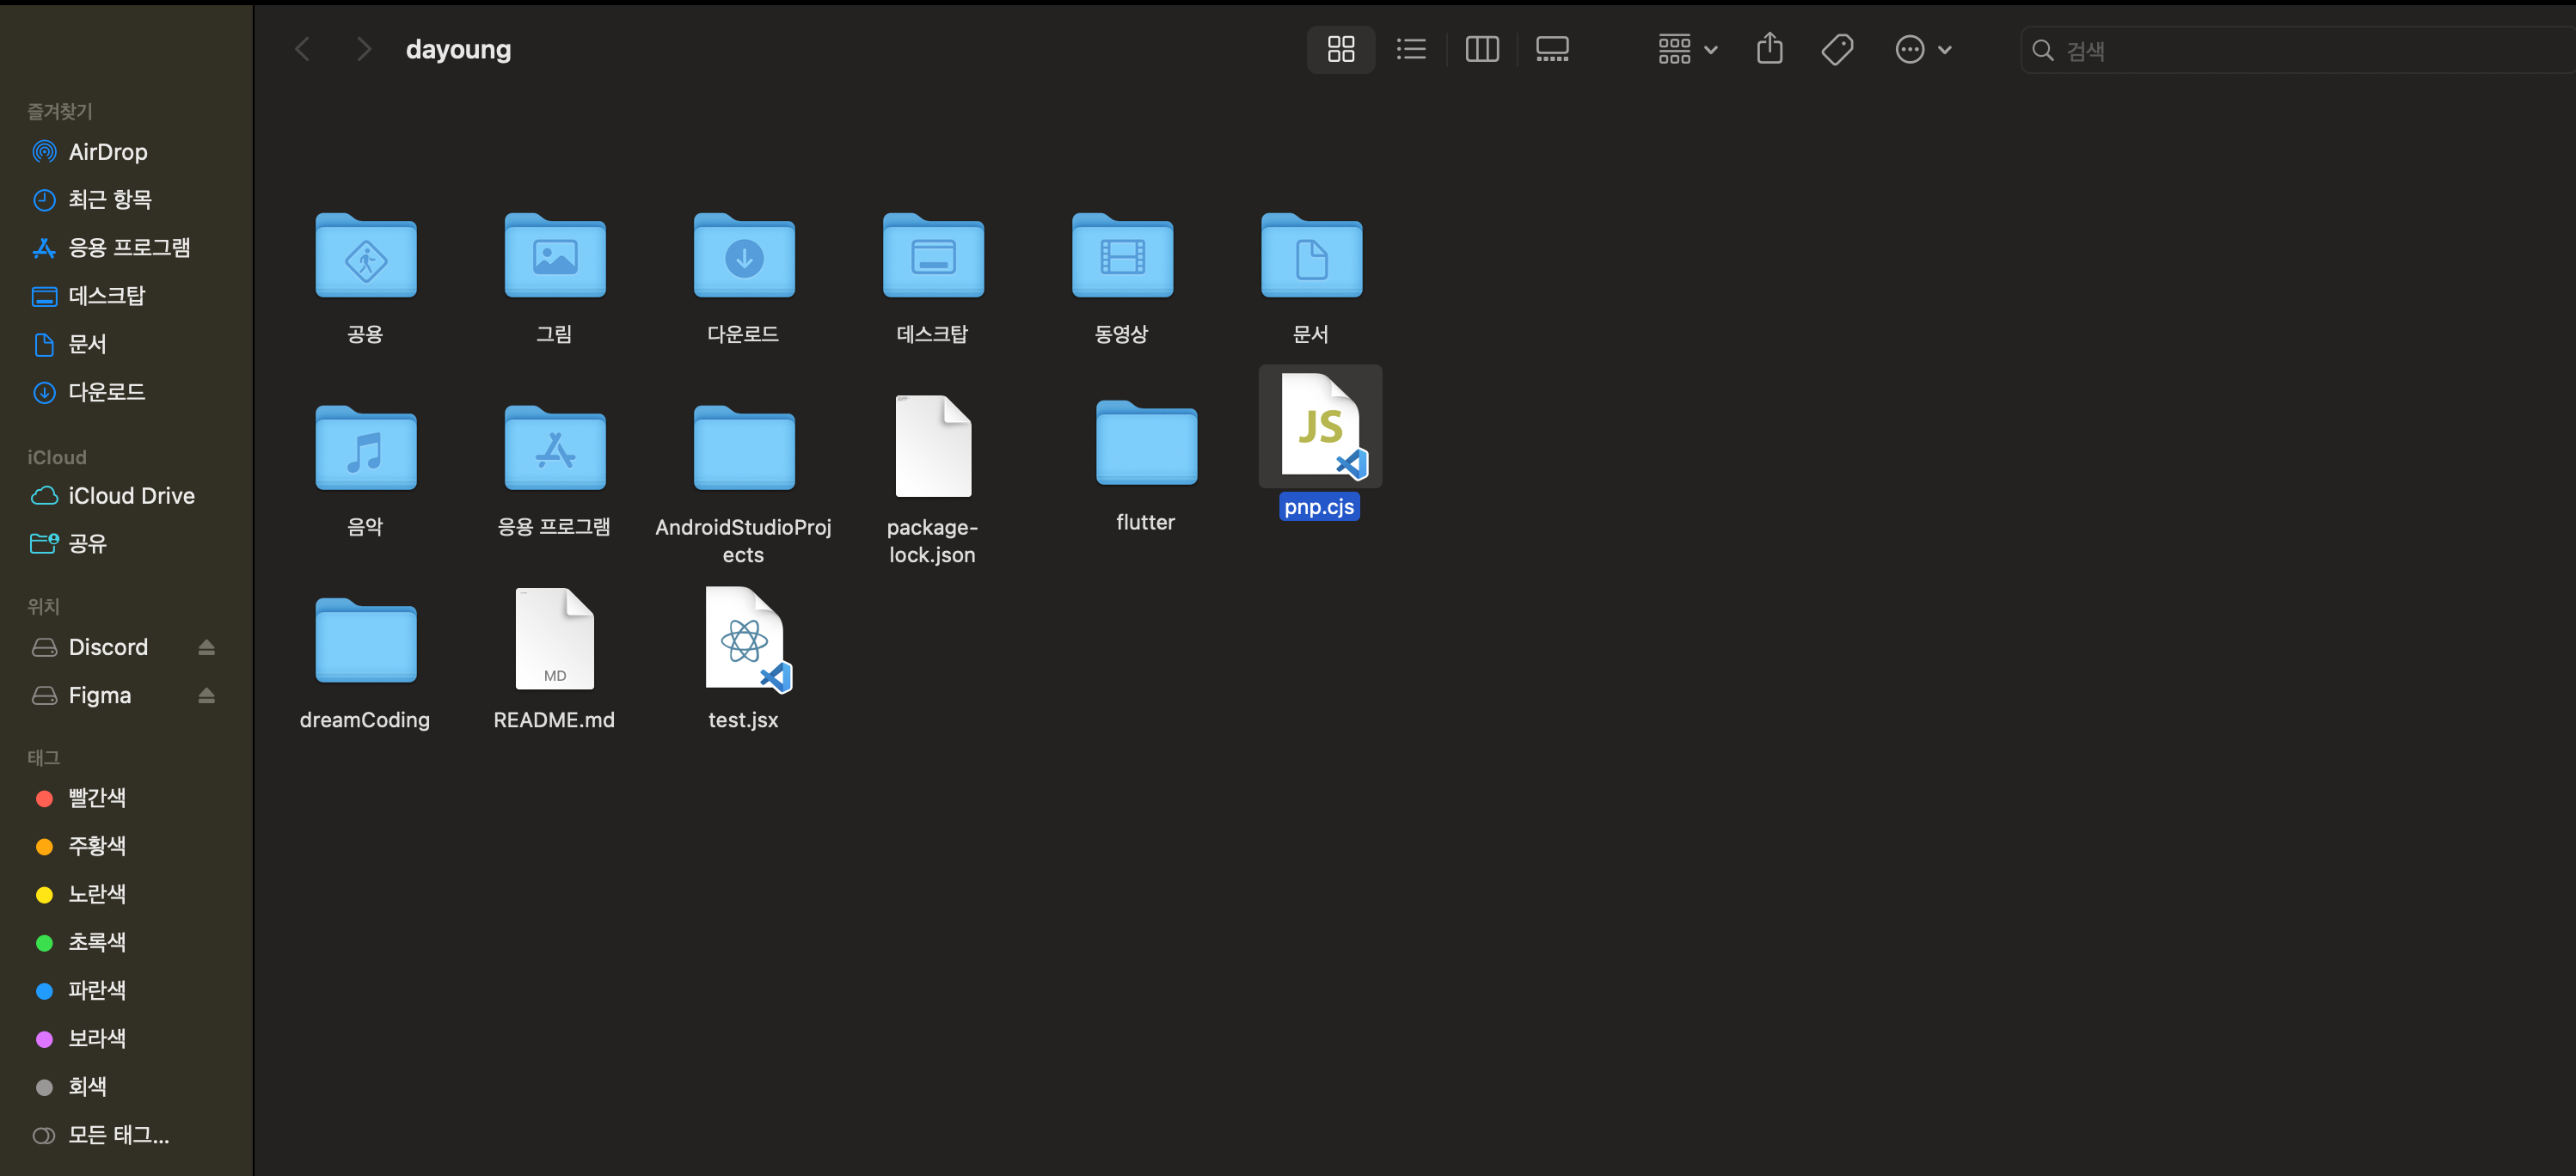Switch to list view
2576x1176 pixels.
point(1411,49)
